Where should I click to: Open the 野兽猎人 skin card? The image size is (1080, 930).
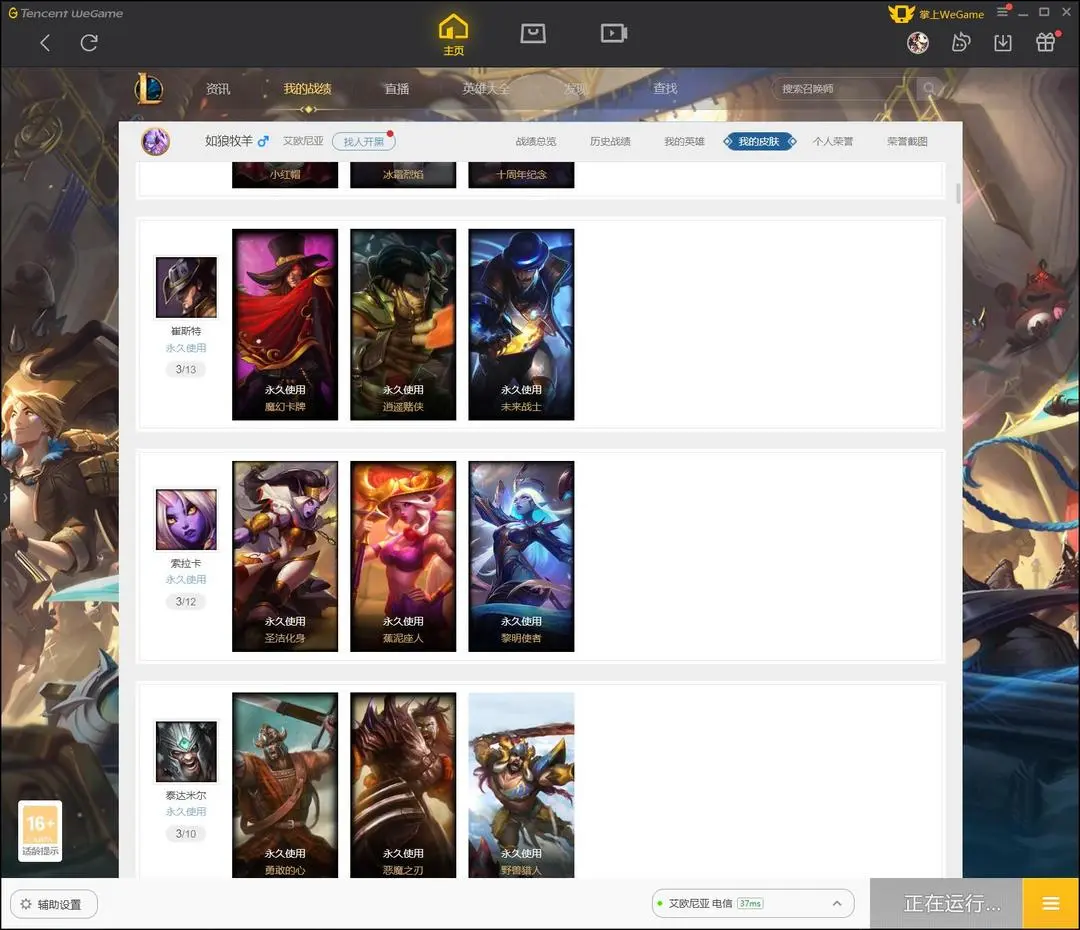521,785
